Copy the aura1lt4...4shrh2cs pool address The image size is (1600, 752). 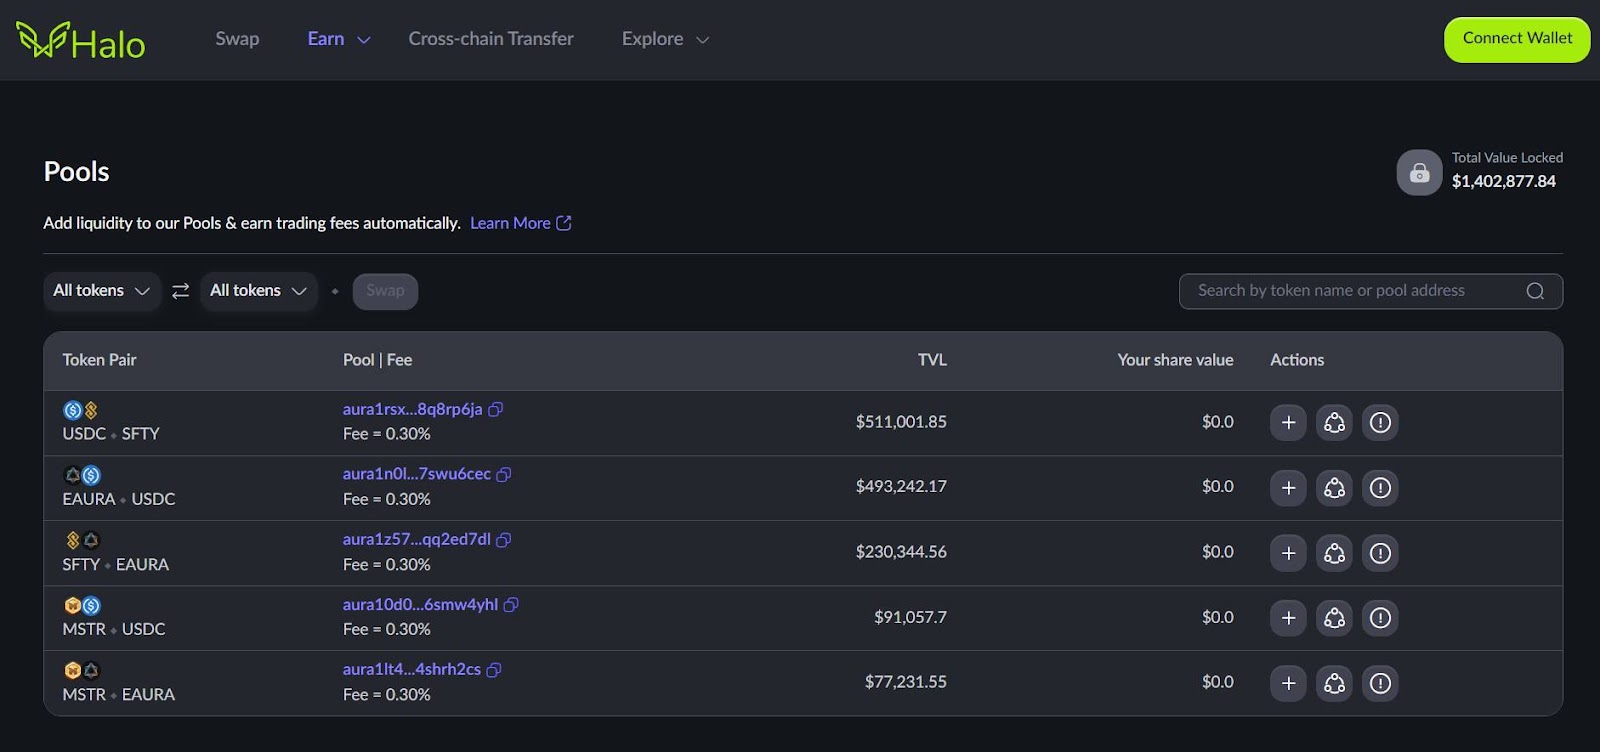(494, 670)
